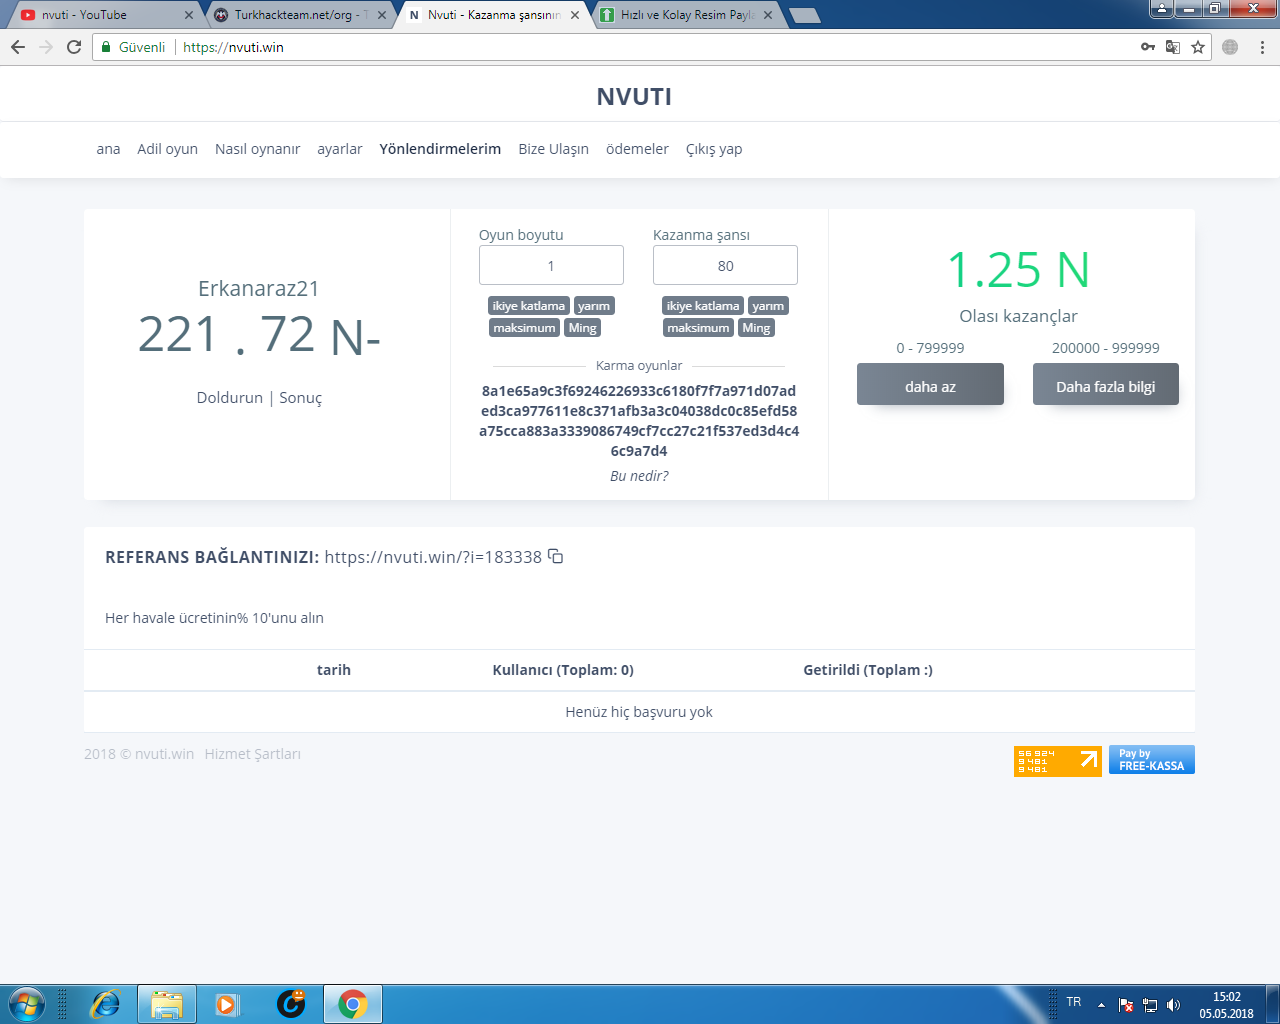1280x1024 pixels.
Task: Click the Oyun boyutu input field
Action: [x=551, y=266]
